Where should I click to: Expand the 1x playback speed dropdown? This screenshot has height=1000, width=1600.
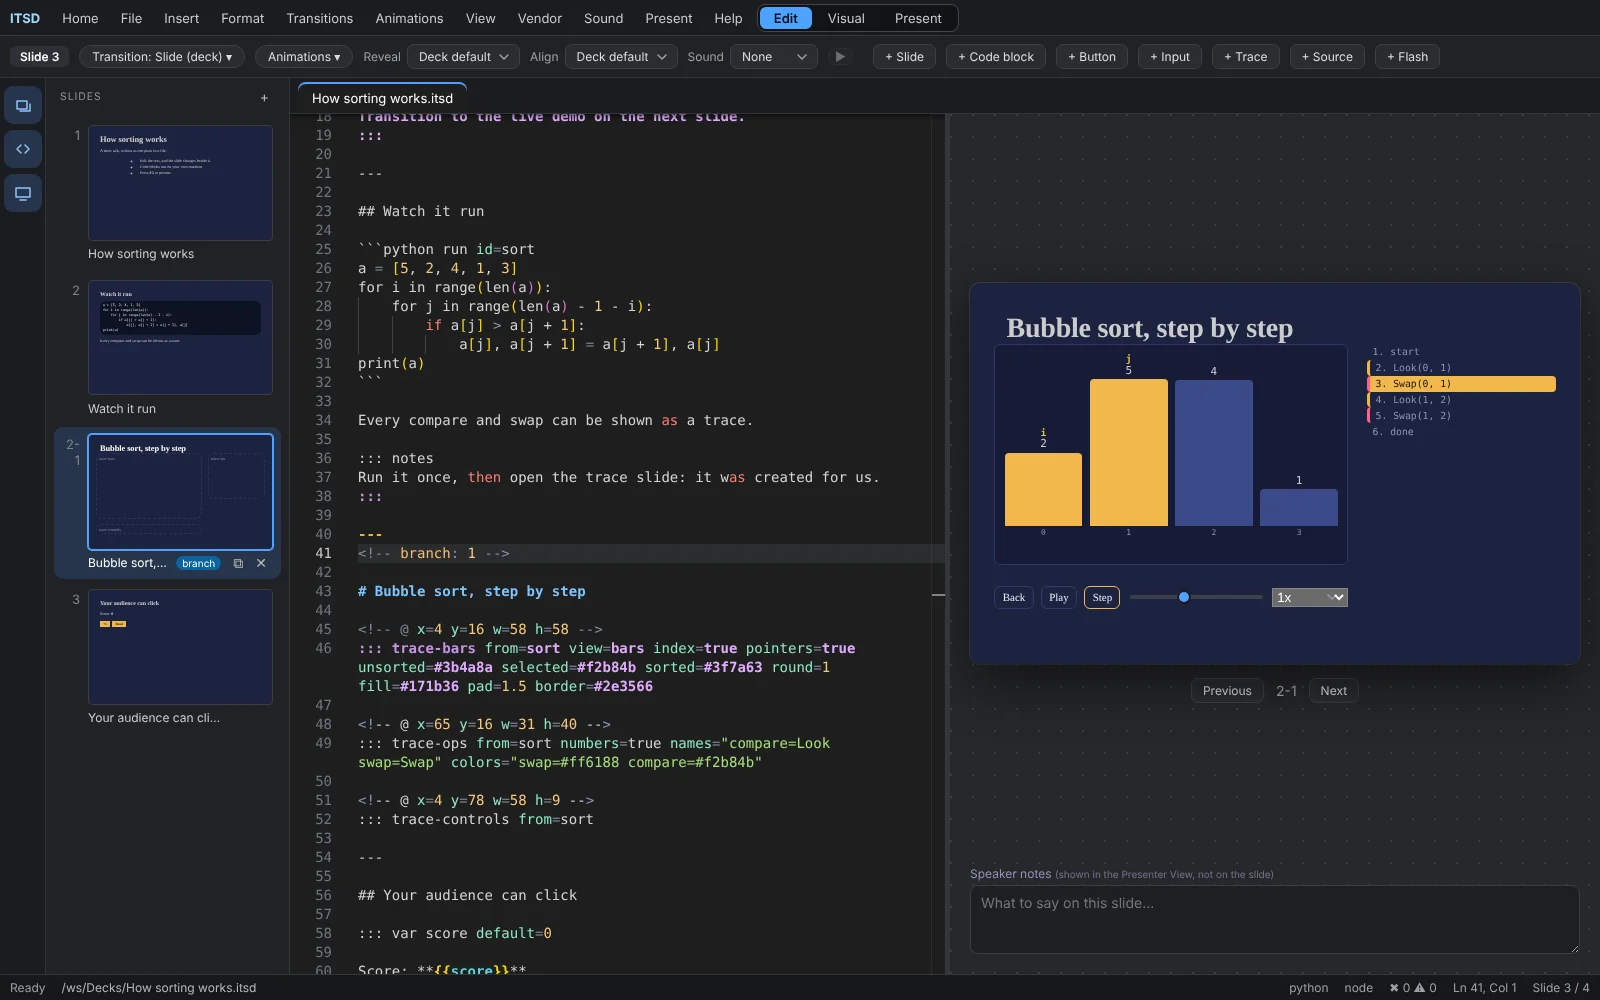[1310, 597]
